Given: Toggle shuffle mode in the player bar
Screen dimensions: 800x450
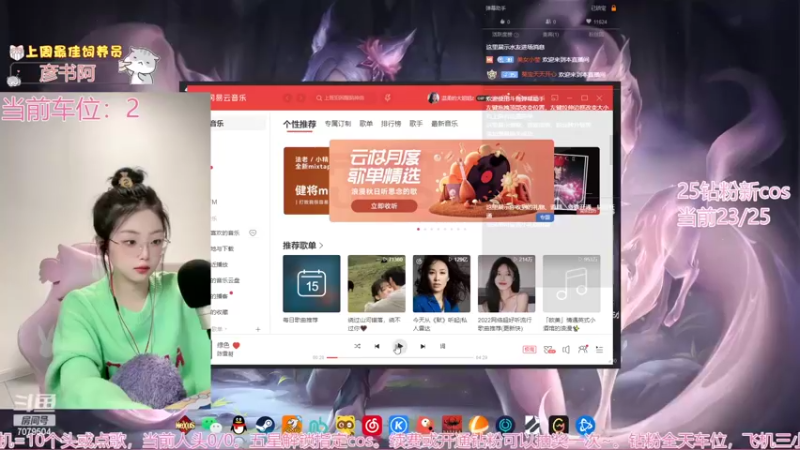Looking at the screenshot, I should click(x=357, y=346).
